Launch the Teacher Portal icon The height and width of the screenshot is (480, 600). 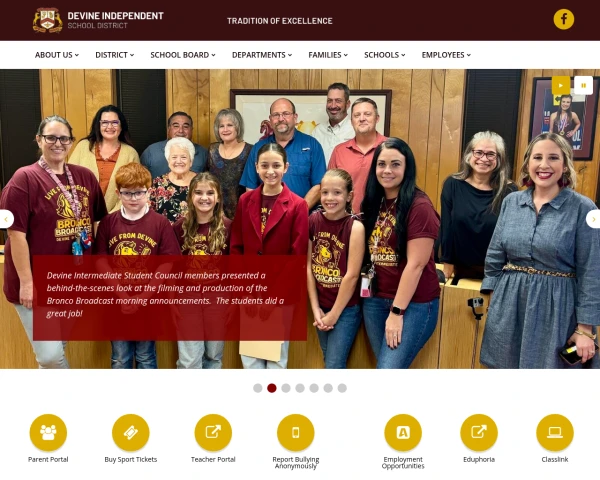(x=213, y=432)
